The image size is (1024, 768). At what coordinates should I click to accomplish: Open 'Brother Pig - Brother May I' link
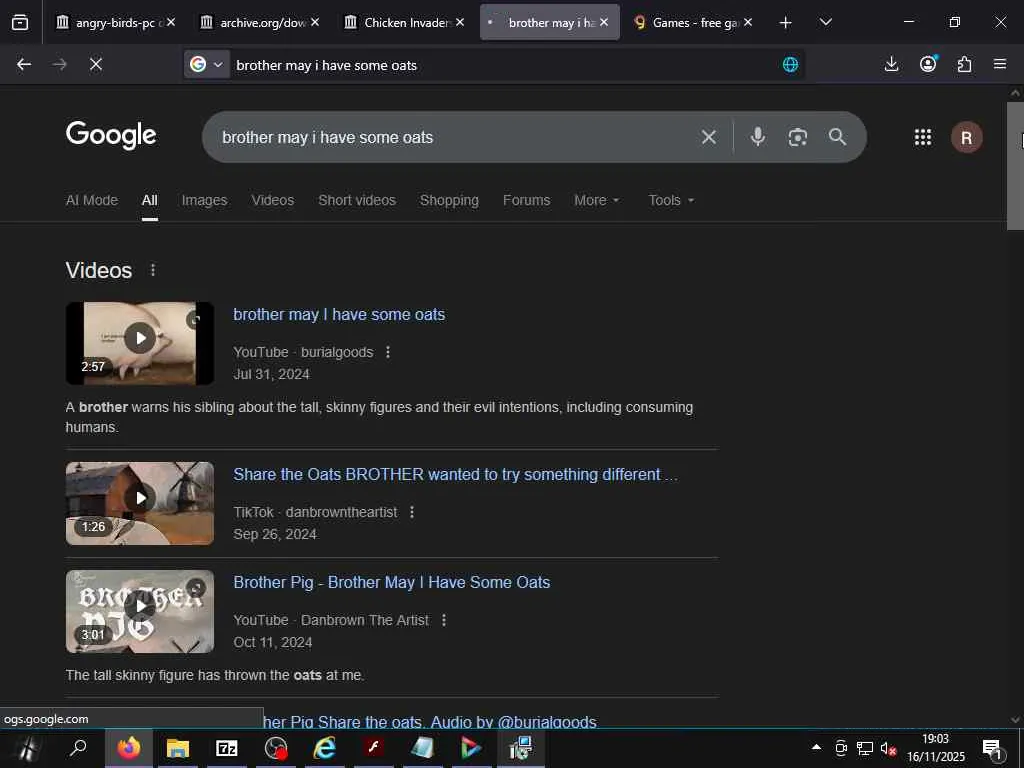[392, 583]
